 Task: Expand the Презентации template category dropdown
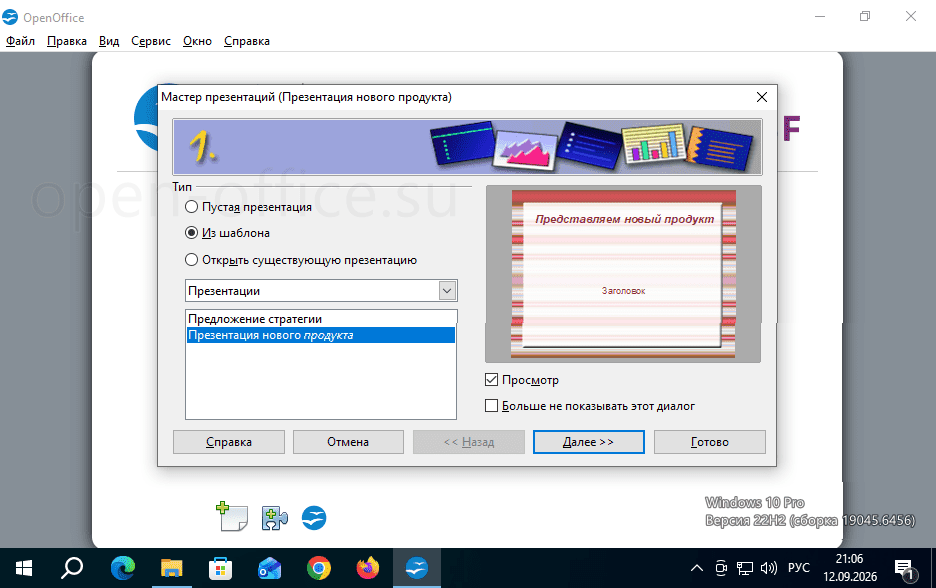[447, 291]
